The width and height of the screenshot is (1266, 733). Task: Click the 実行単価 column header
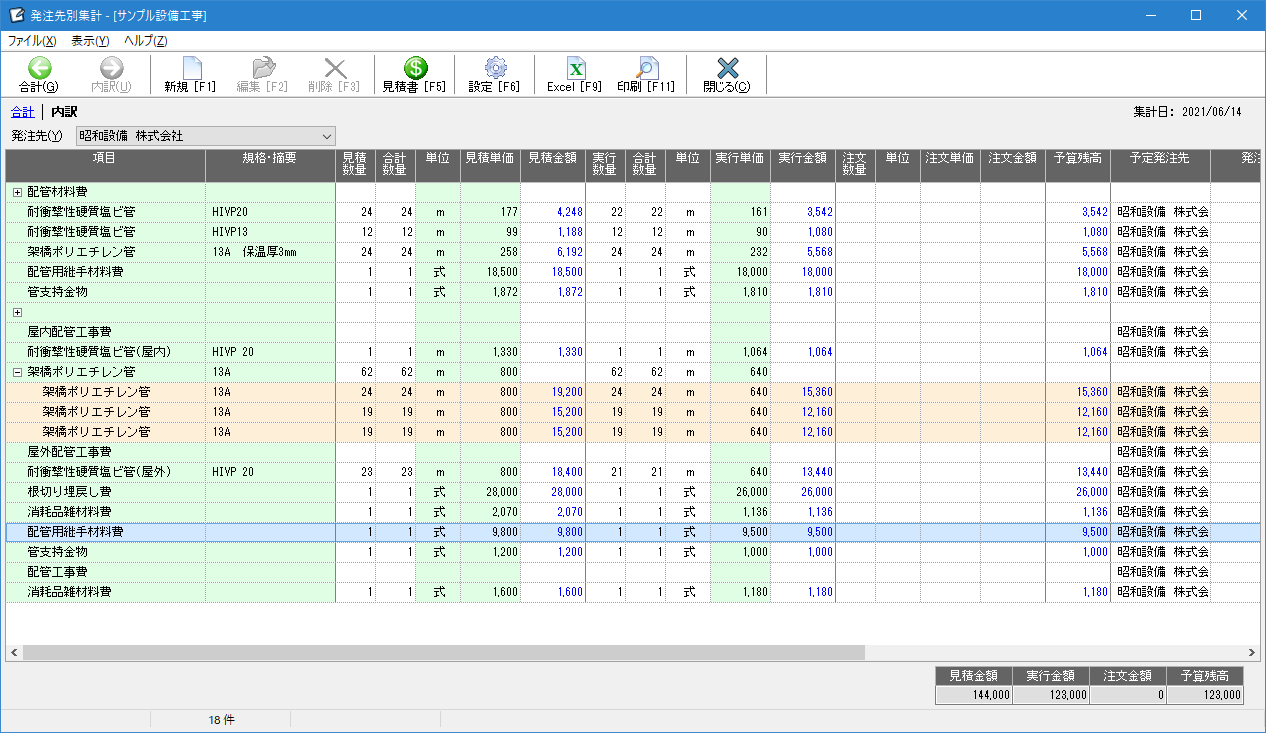click(740, 166)
